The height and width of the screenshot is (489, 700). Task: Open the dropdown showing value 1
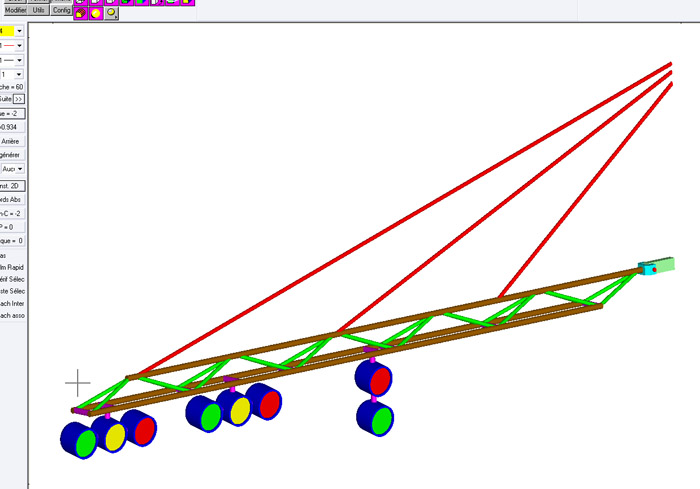[19, 74]
